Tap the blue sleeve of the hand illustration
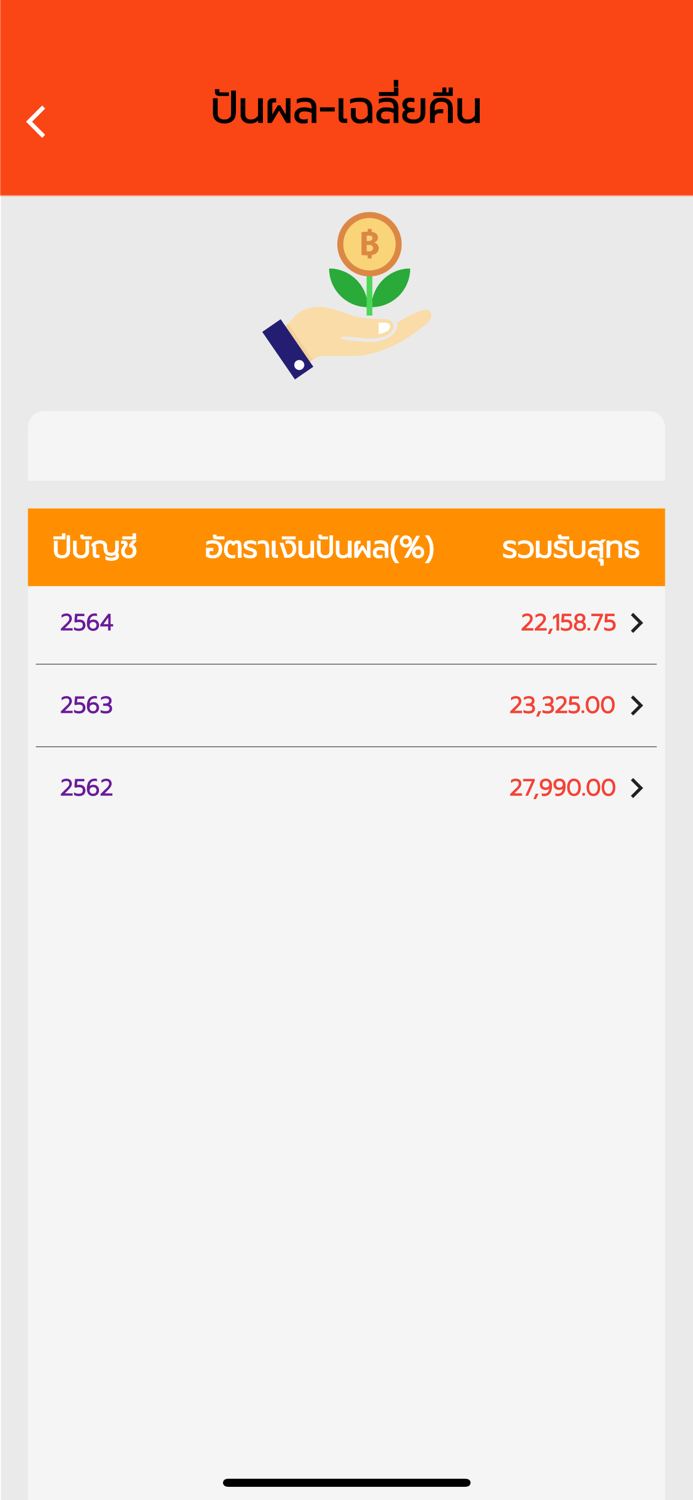The height and width of the screenshot is (1500, 693). [x=290, y=347]
